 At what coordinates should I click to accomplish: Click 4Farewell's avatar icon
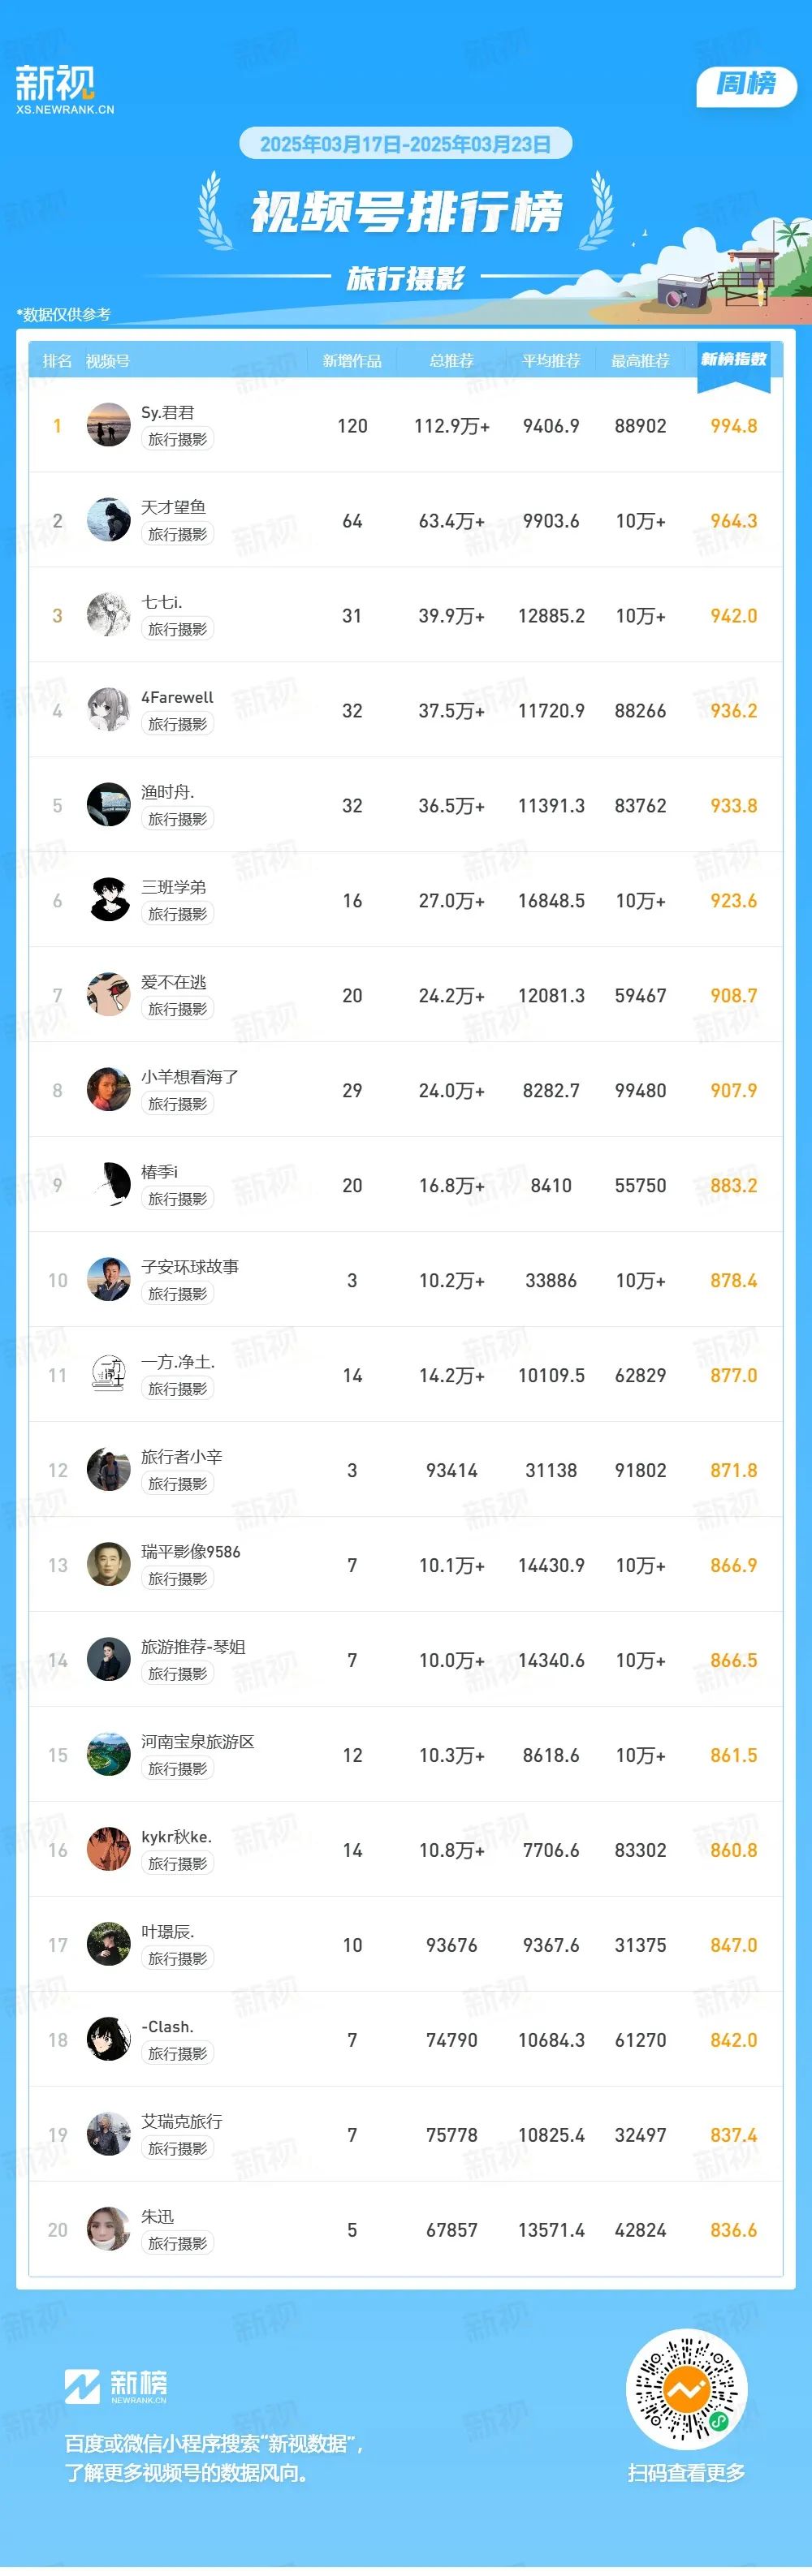click(108, 710)
